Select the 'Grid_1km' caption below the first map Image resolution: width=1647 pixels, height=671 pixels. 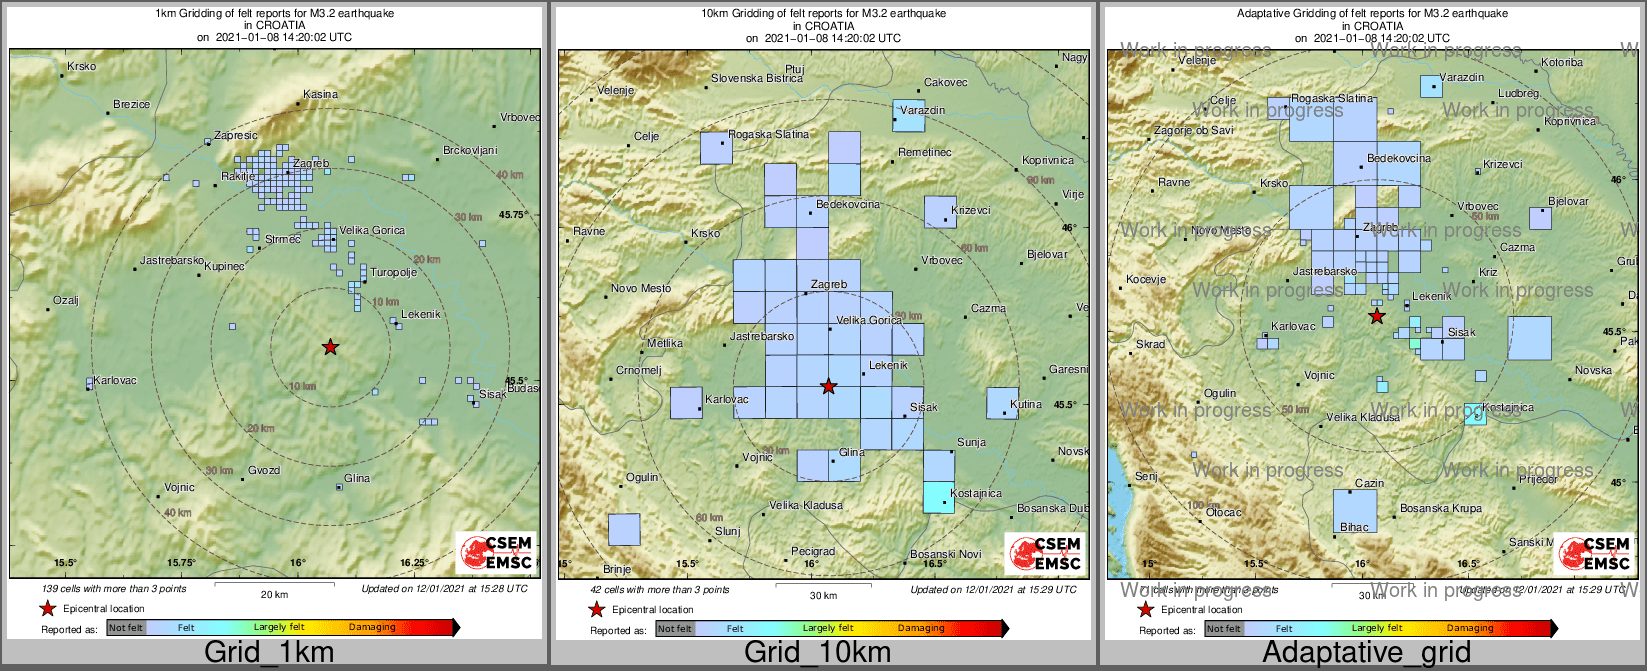click(x=269, y=653)
